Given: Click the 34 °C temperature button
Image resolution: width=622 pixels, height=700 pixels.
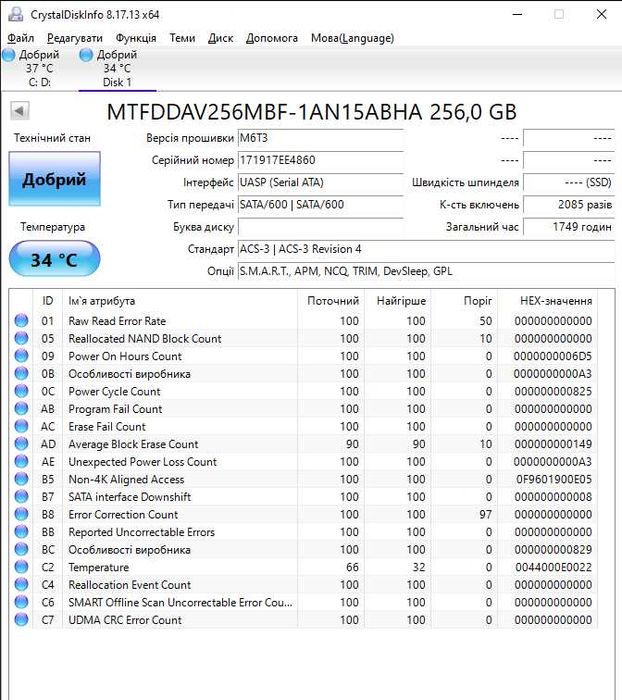Looking at the screenshot, I should coord(54,259).
